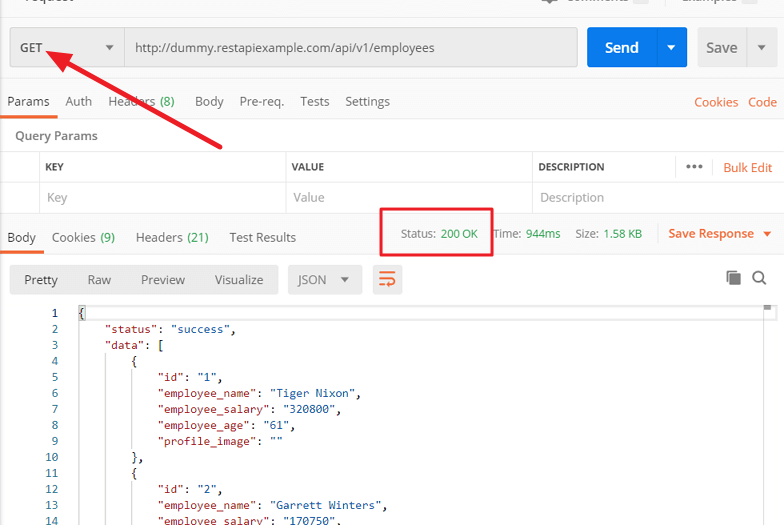Image resolution: width=784 pixels, height=525 pixels.
Task: Open the GET method dropdown
Action: 67,48
